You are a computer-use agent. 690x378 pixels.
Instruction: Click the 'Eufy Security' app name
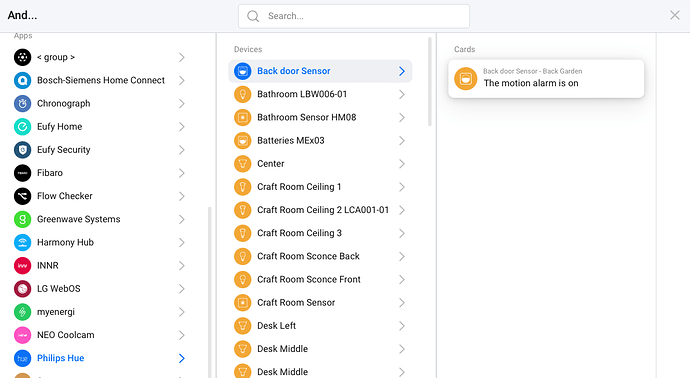point(64,150)
